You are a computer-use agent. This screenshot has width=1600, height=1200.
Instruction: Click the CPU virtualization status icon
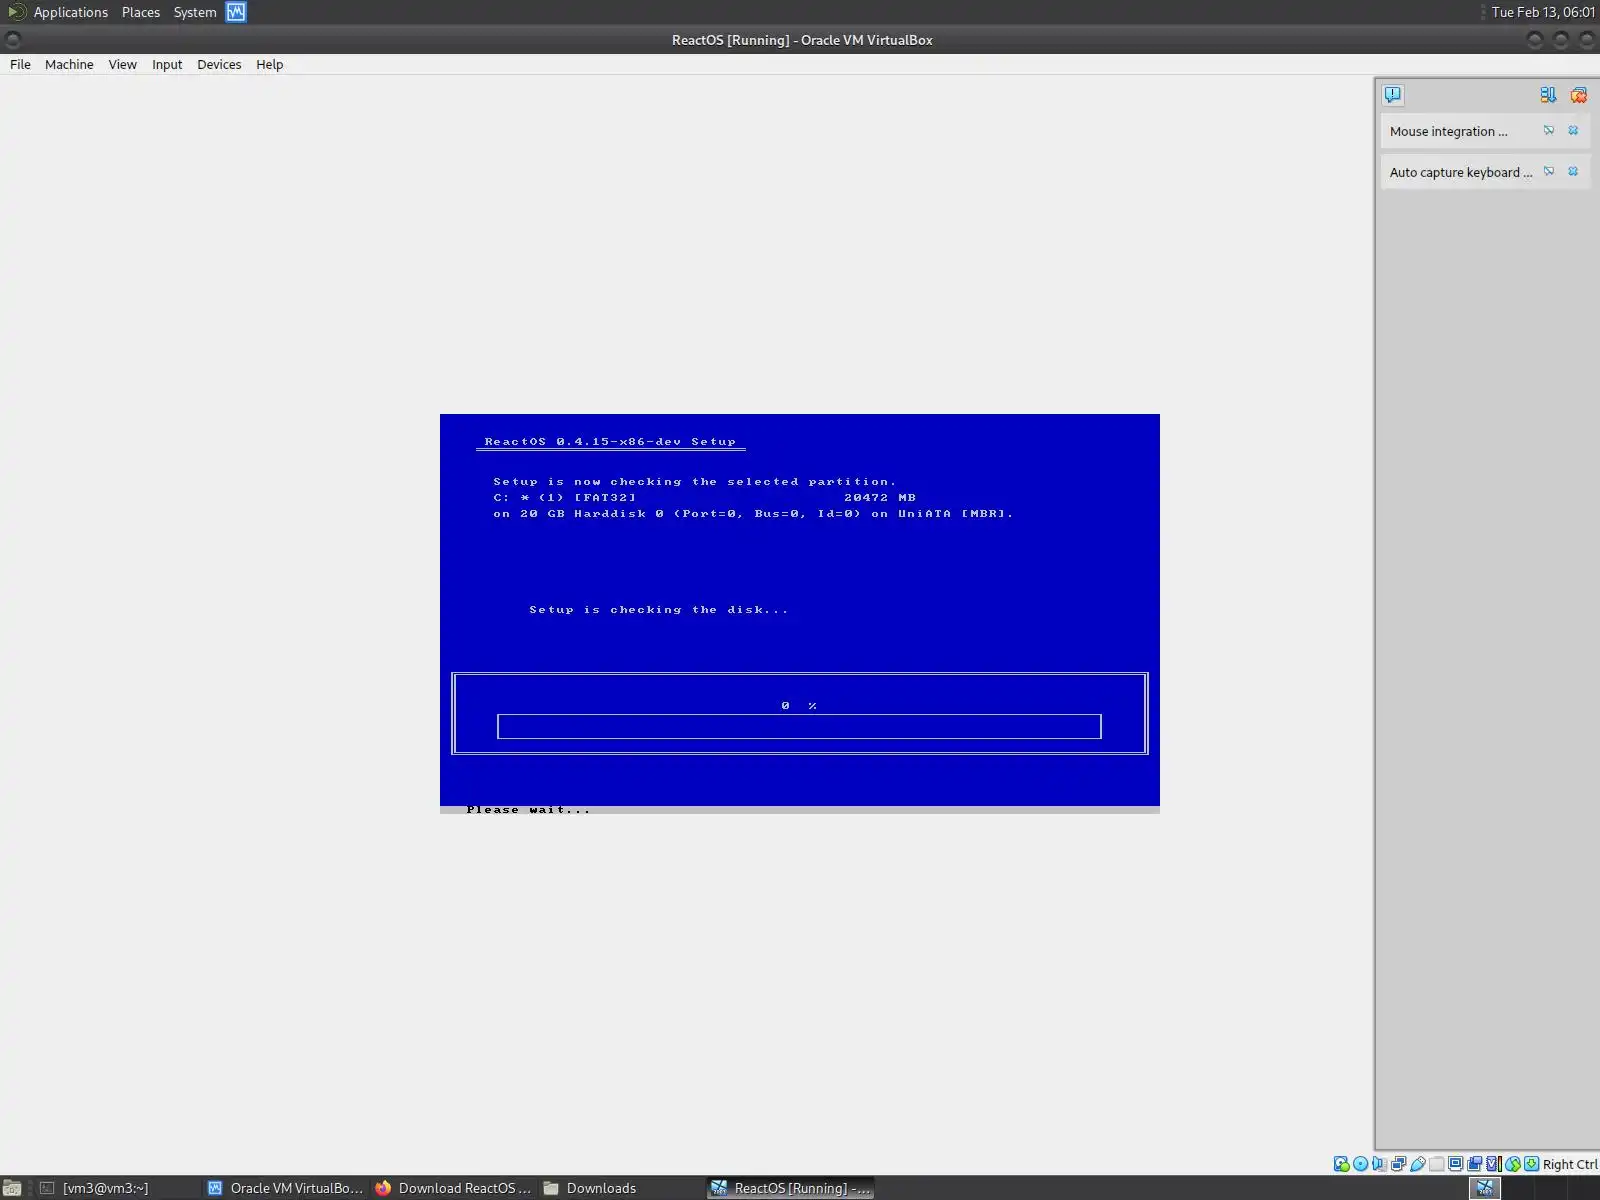[1494, 1164]
